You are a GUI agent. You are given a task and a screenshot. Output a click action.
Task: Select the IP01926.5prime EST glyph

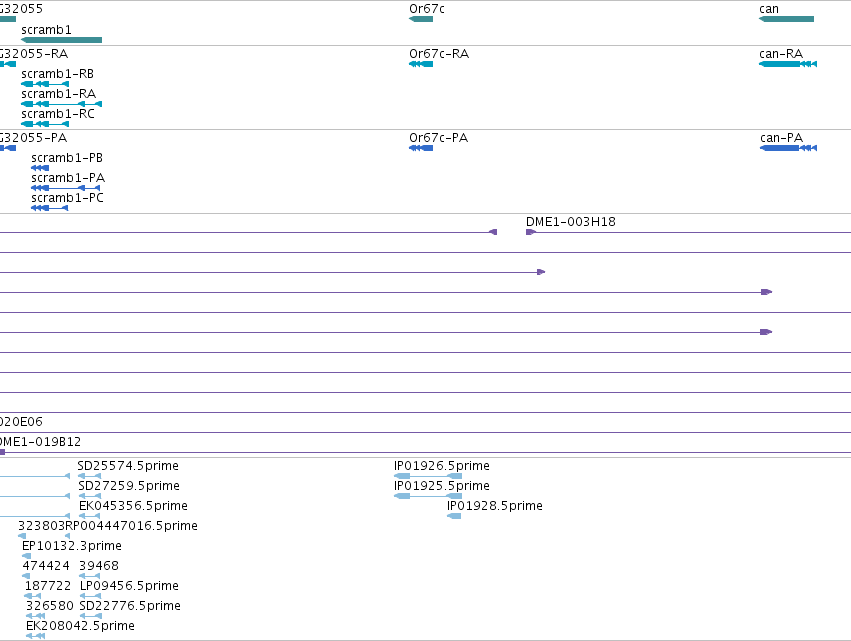[x=428, y=476]
